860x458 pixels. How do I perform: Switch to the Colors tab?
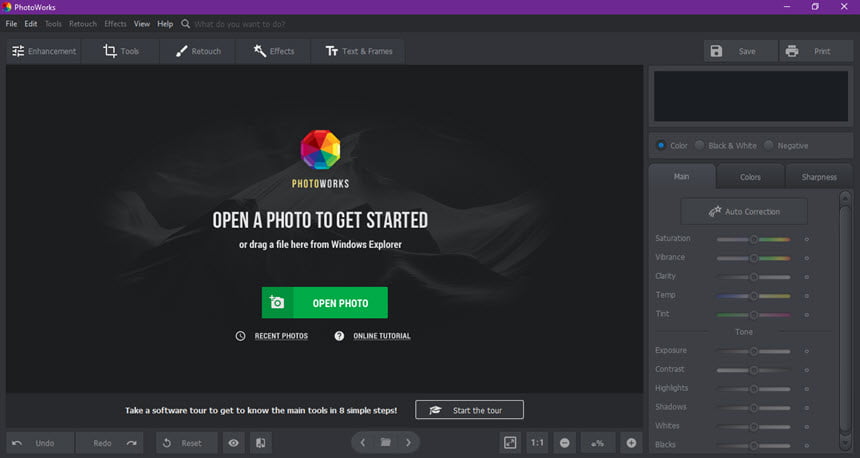(750, 177)
